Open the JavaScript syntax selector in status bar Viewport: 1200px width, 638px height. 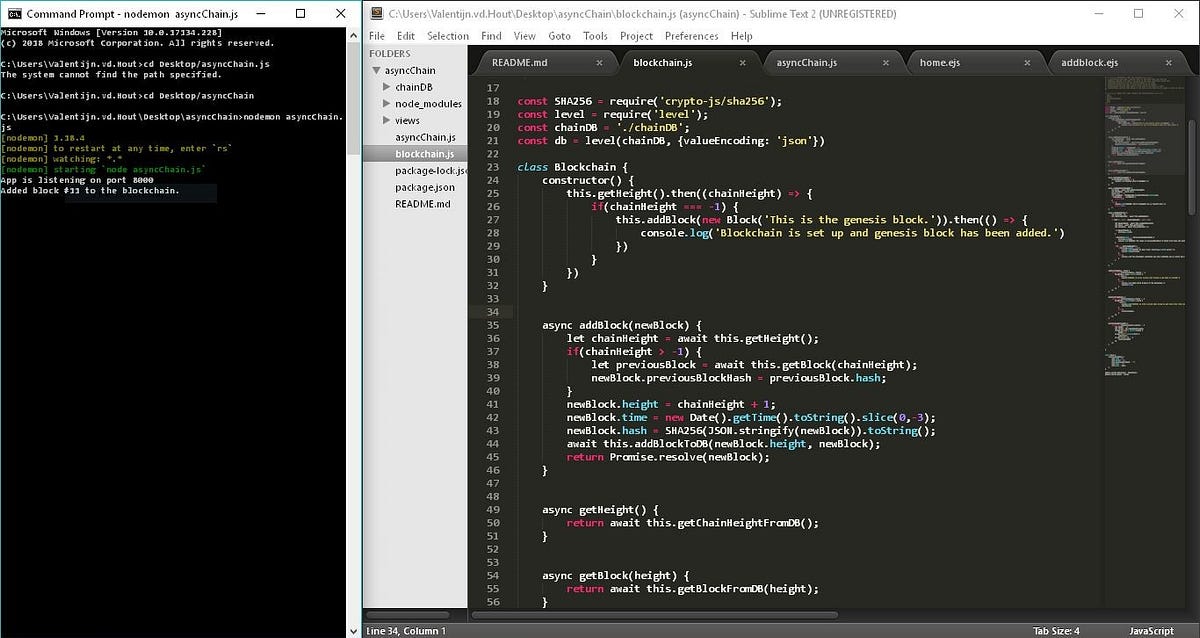pyautogui.click(x=1150, y=631)
